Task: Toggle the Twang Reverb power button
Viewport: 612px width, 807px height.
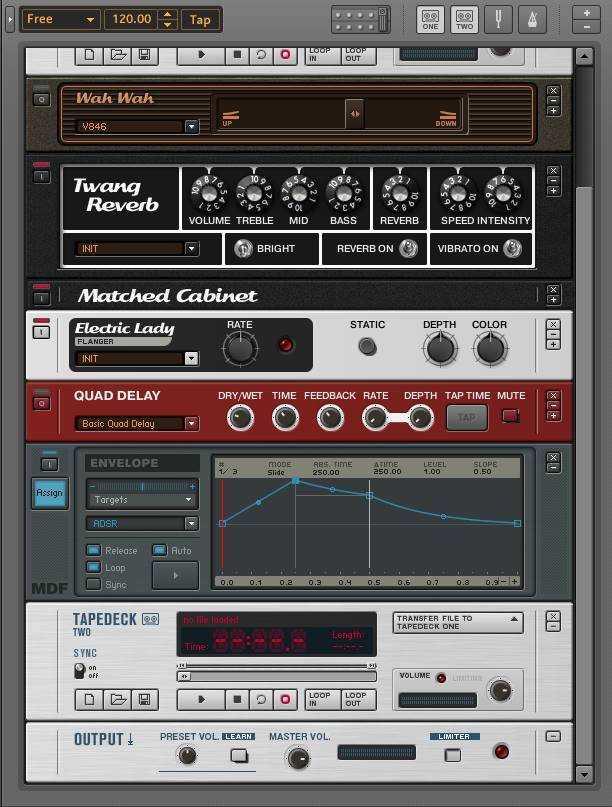Action: [41, 177]
